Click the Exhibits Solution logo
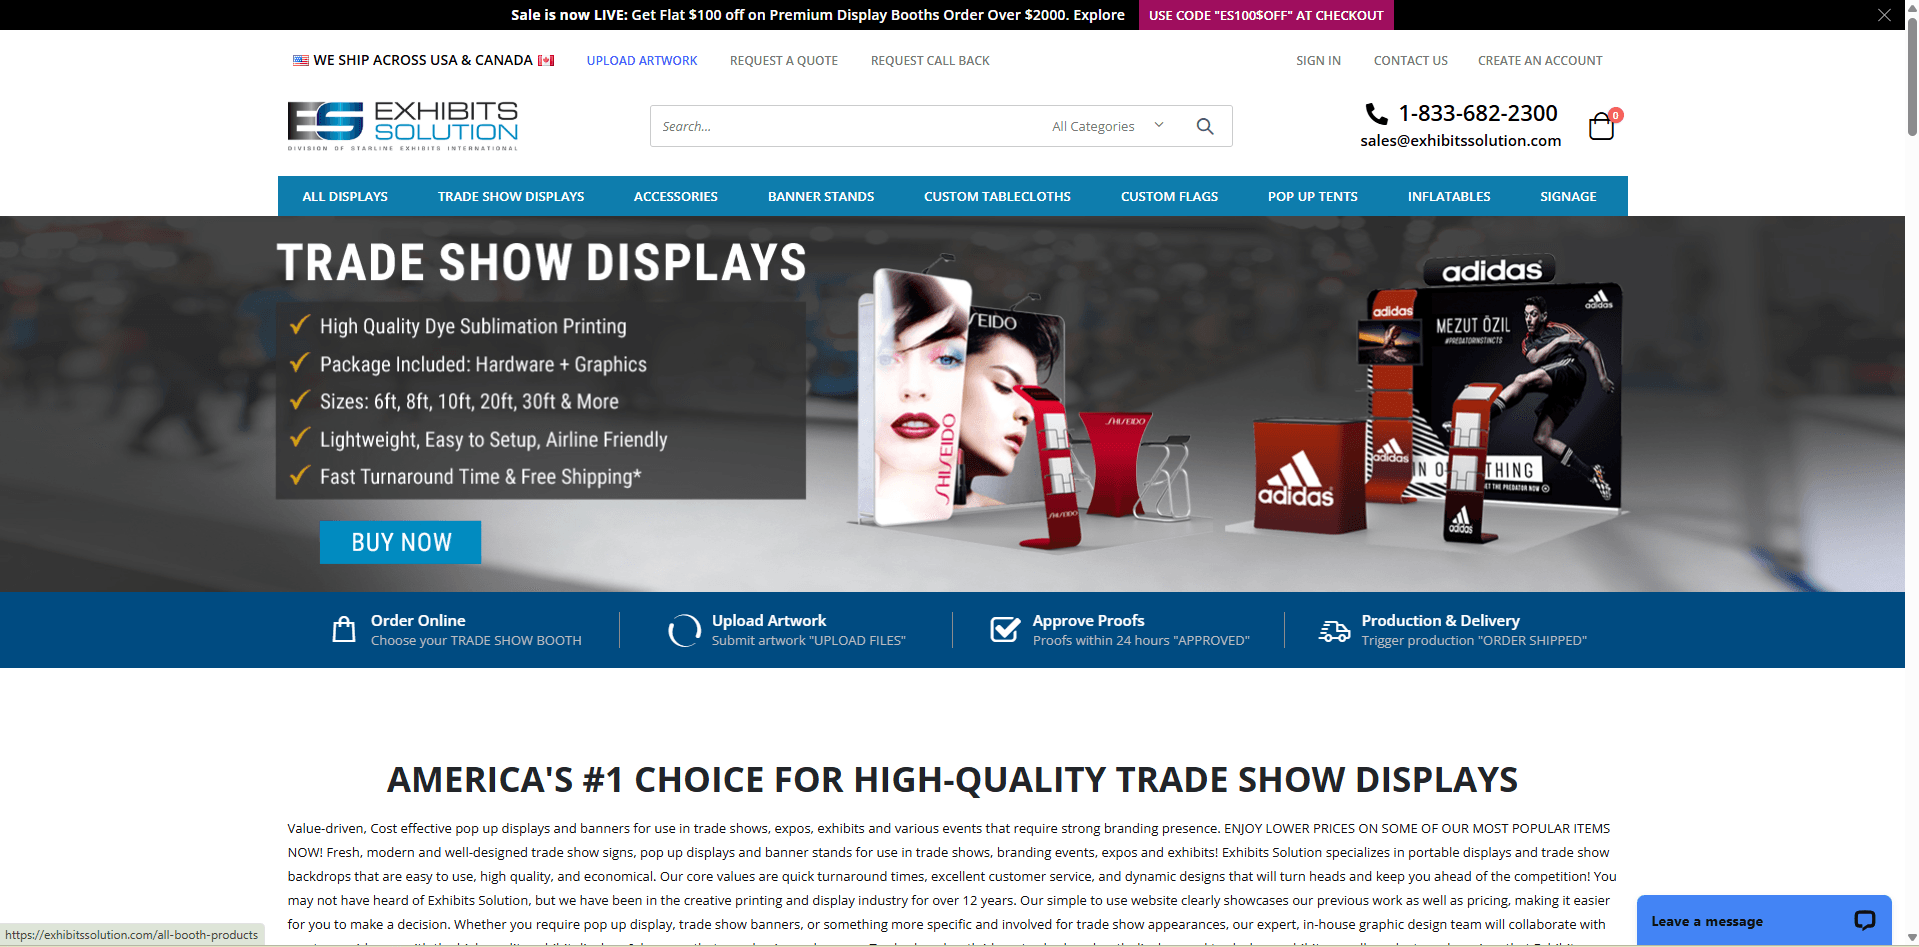The width and height of the screenshot is (1919, 947). click(x=402, y=126)
